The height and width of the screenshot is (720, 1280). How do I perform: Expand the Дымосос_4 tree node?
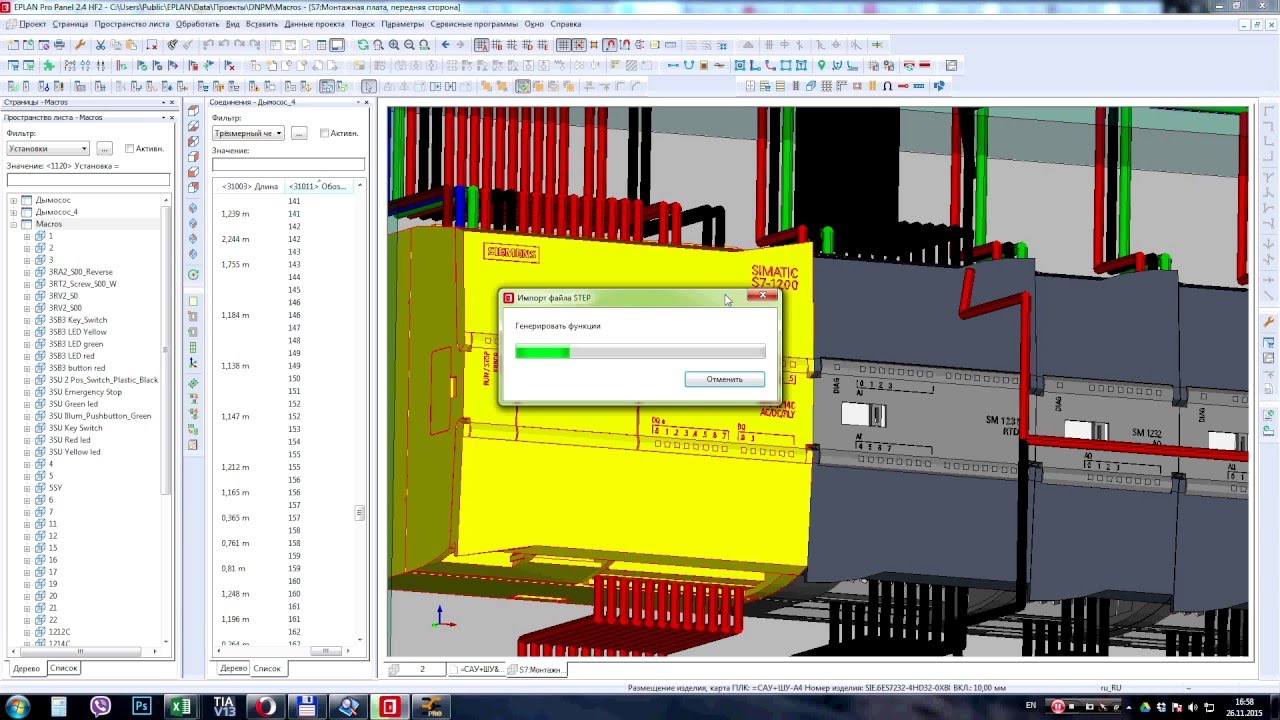(x=14, y=212)
